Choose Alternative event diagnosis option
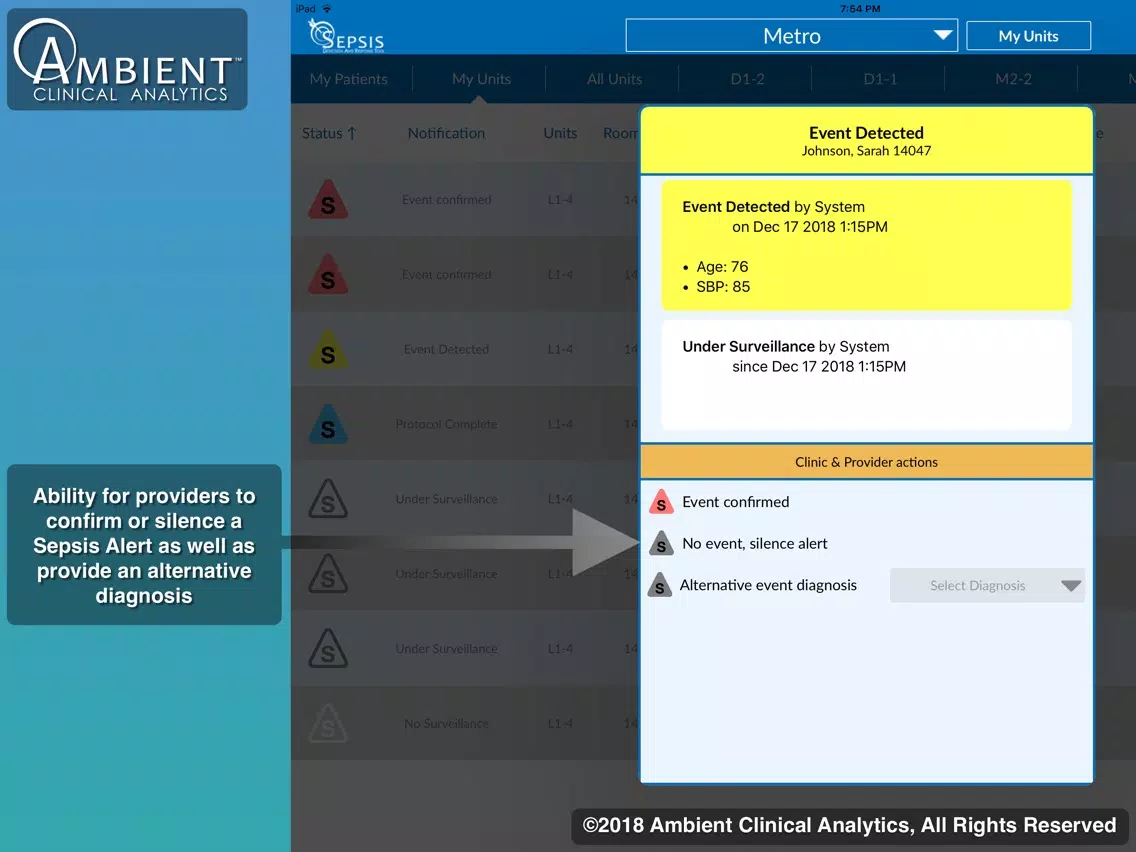 pyautogui.click(x=768, y=585)
